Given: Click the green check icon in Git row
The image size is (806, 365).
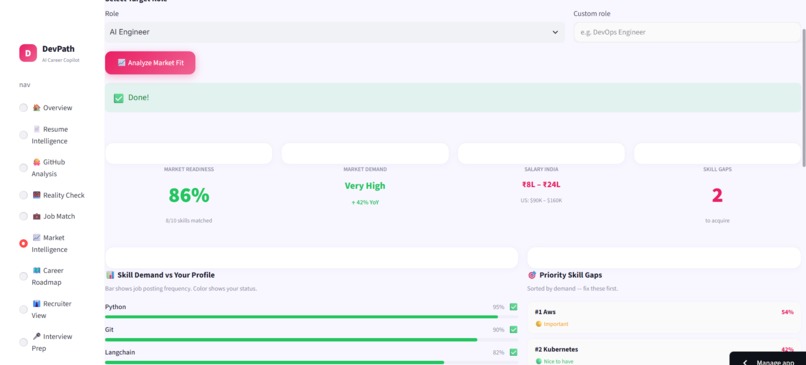Looking at the screenshot, I should pos(513,330).
